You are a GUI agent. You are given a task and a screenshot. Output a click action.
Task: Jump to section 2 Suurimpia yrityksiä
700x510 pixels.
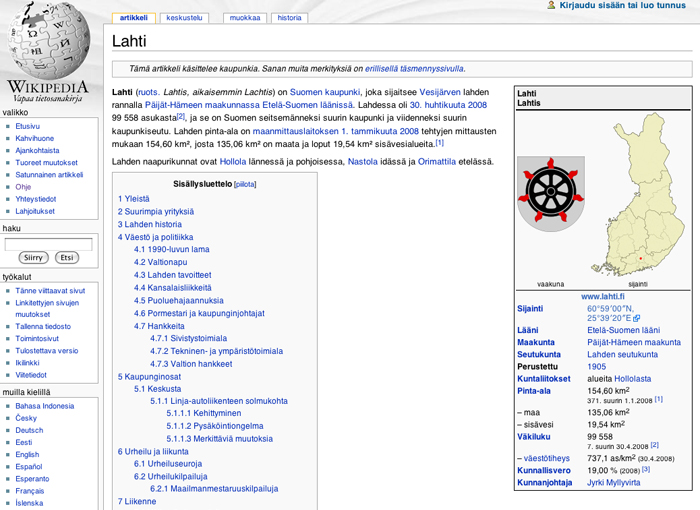coord(156,212)
